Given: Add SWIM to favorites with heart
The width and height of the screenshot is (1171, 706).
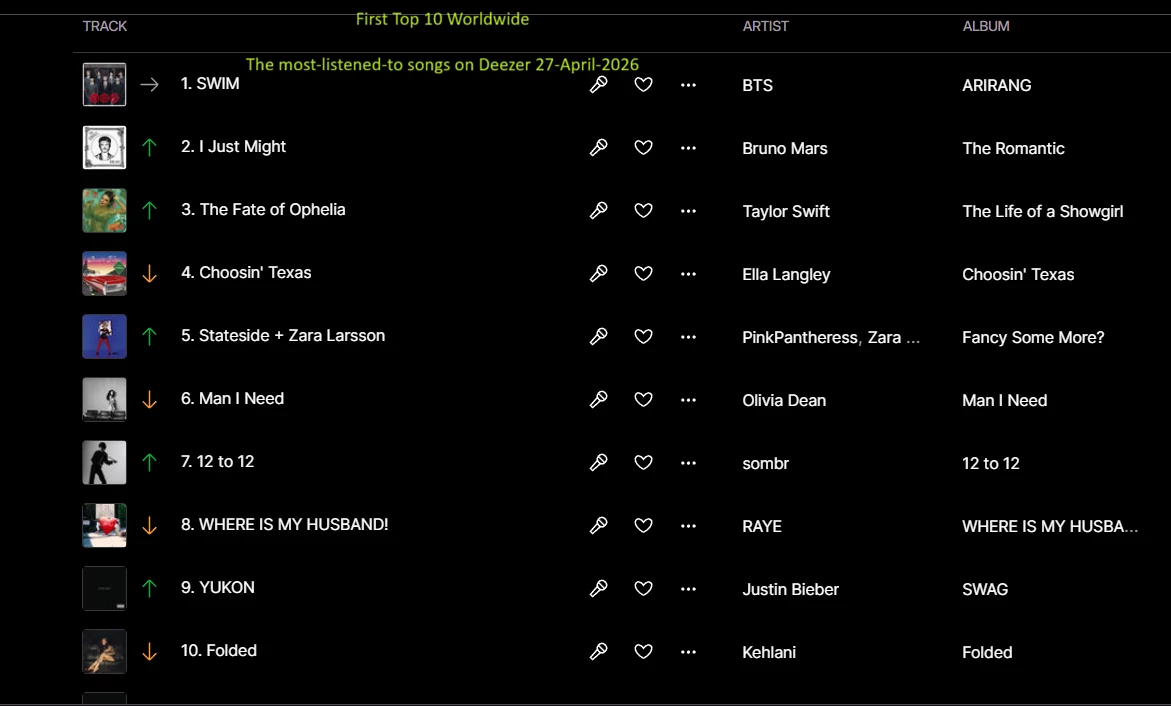Looking at the screenshot, I should click(643, 85).
